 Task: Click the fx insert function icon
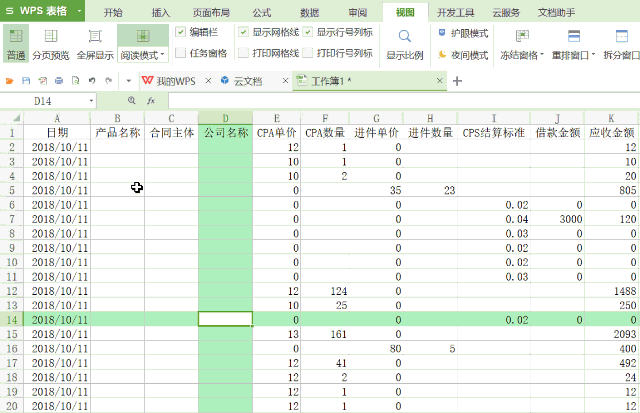tap(151, 100)
